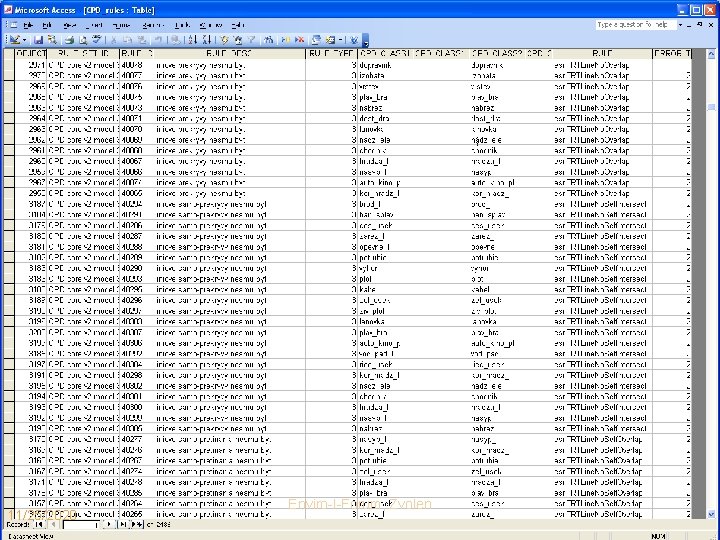Click the File Search toolbar icon
The width and height of the screenshot is (720, 540).
coord(52,40)
